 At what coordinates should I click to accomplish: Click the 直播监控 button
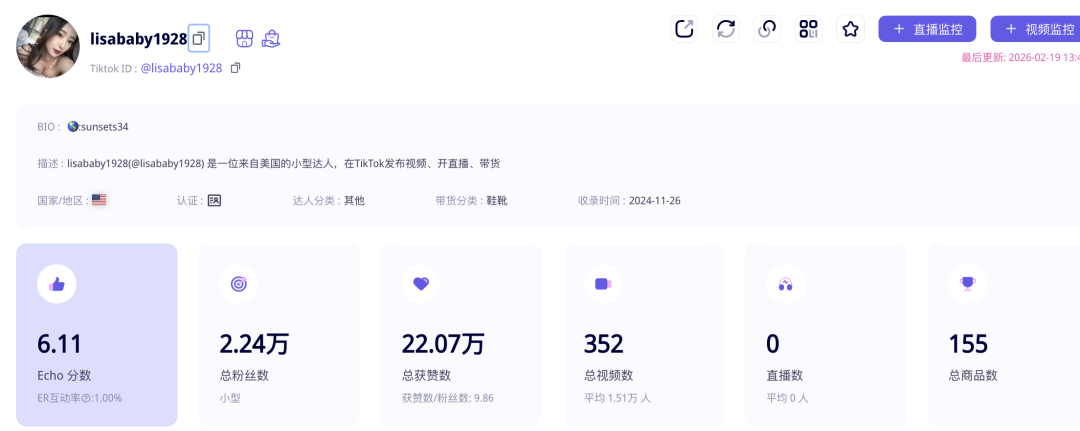coord(927,29)
